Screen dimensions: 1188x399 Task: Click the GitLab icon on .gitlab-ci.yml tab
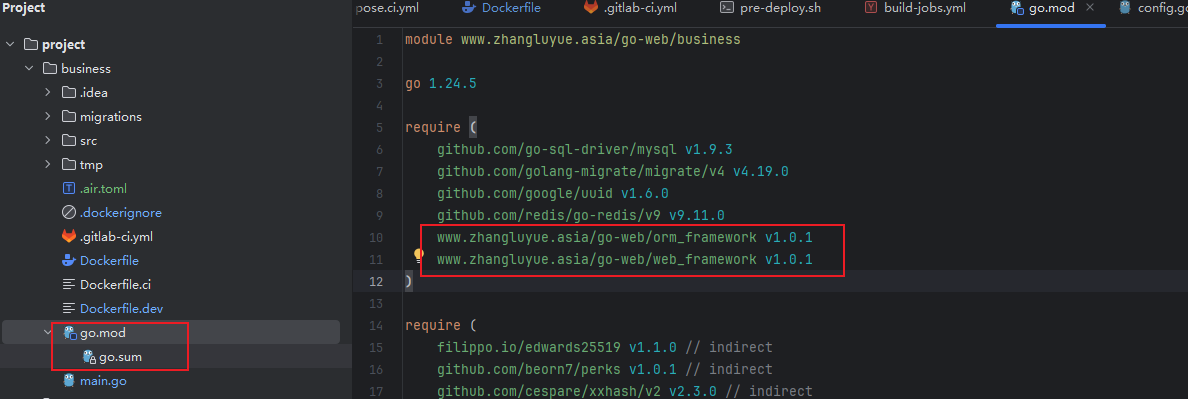[590, 8]
